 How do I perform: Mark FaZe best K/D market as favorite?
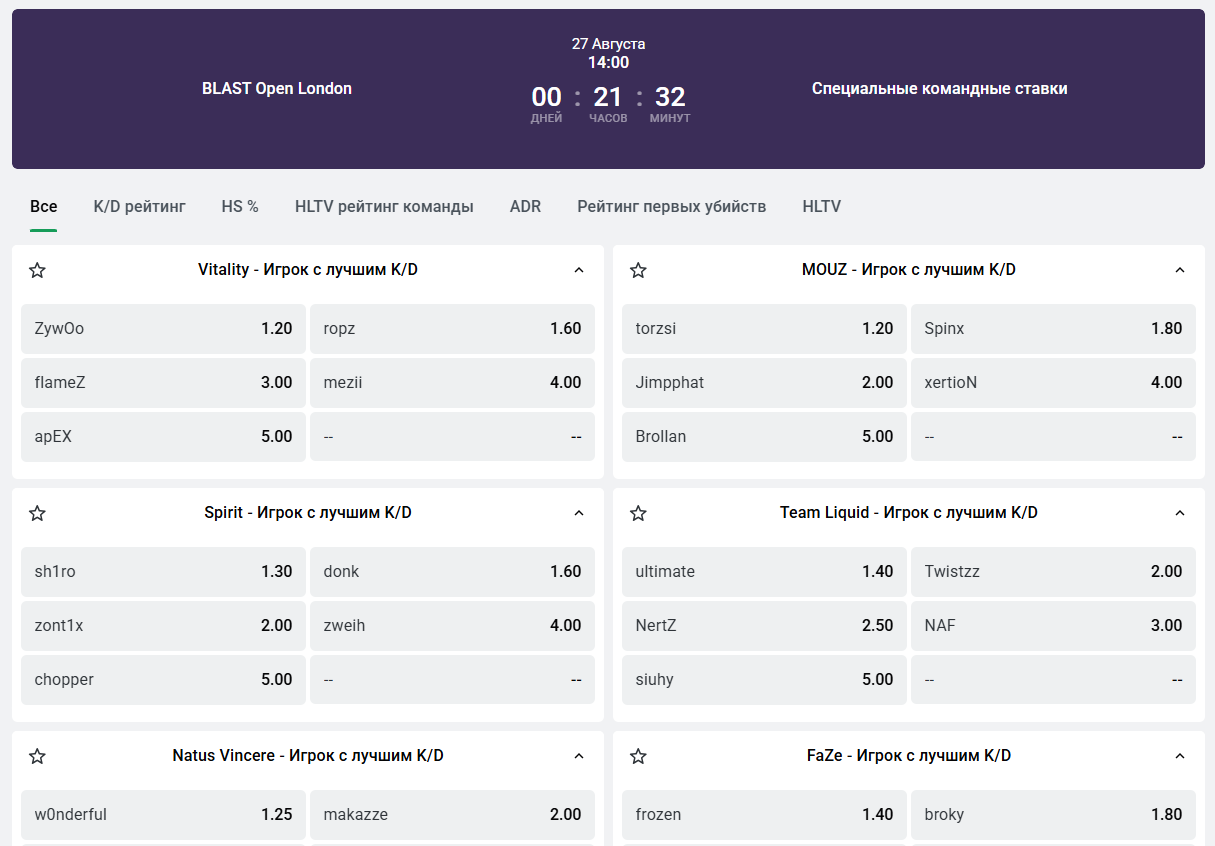click(x=638, y=756)
